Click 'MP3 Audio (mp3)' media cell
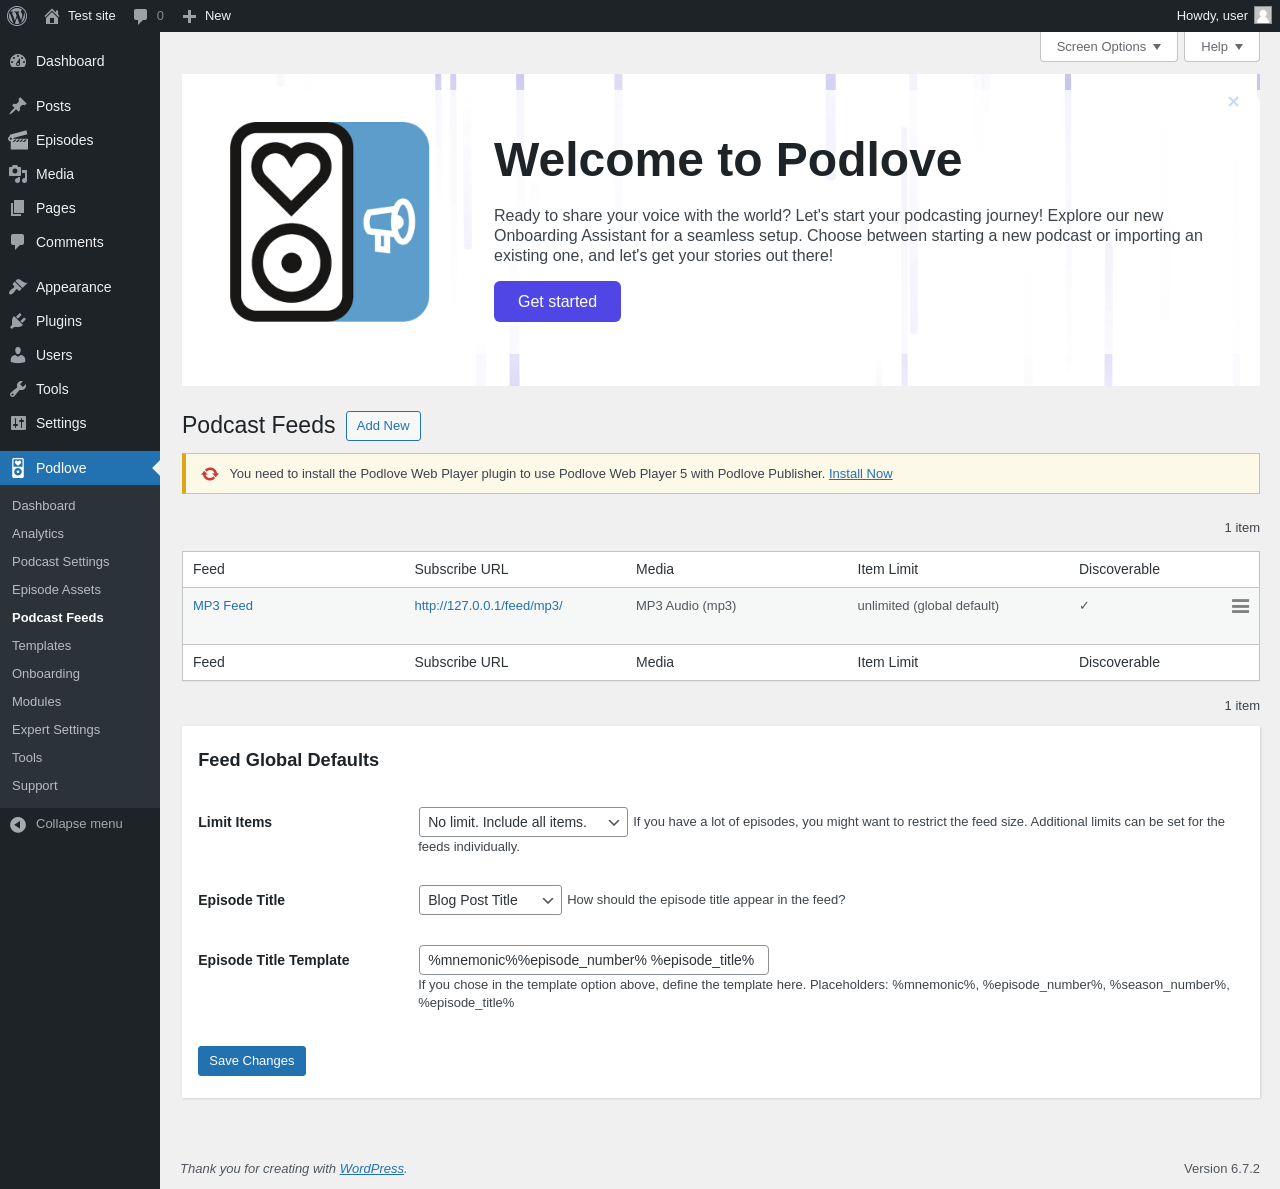The width and height of the screenshot is (1280, 1189). point(686,606)
